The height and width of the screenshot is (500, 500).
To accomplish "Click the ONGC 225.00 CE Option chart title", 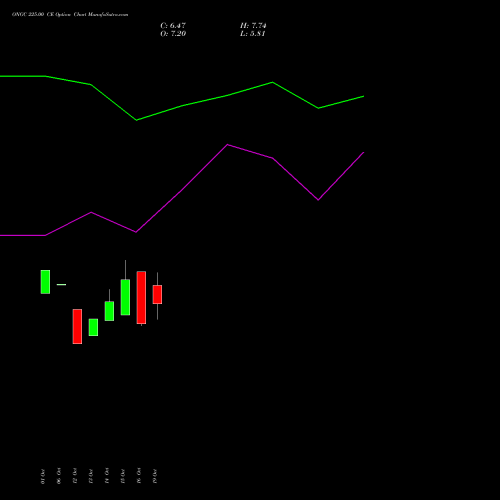I will click(x=70, y=15).
